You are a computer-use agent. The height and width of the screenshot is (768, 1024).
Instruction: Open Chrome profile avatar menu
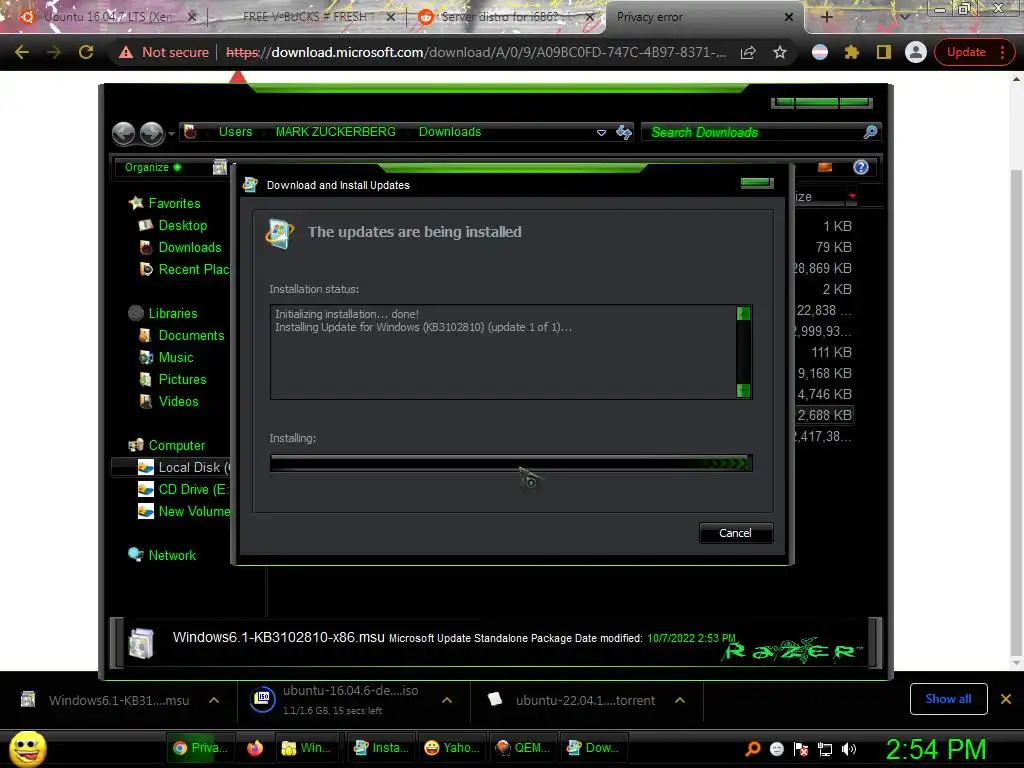point(916,52)
